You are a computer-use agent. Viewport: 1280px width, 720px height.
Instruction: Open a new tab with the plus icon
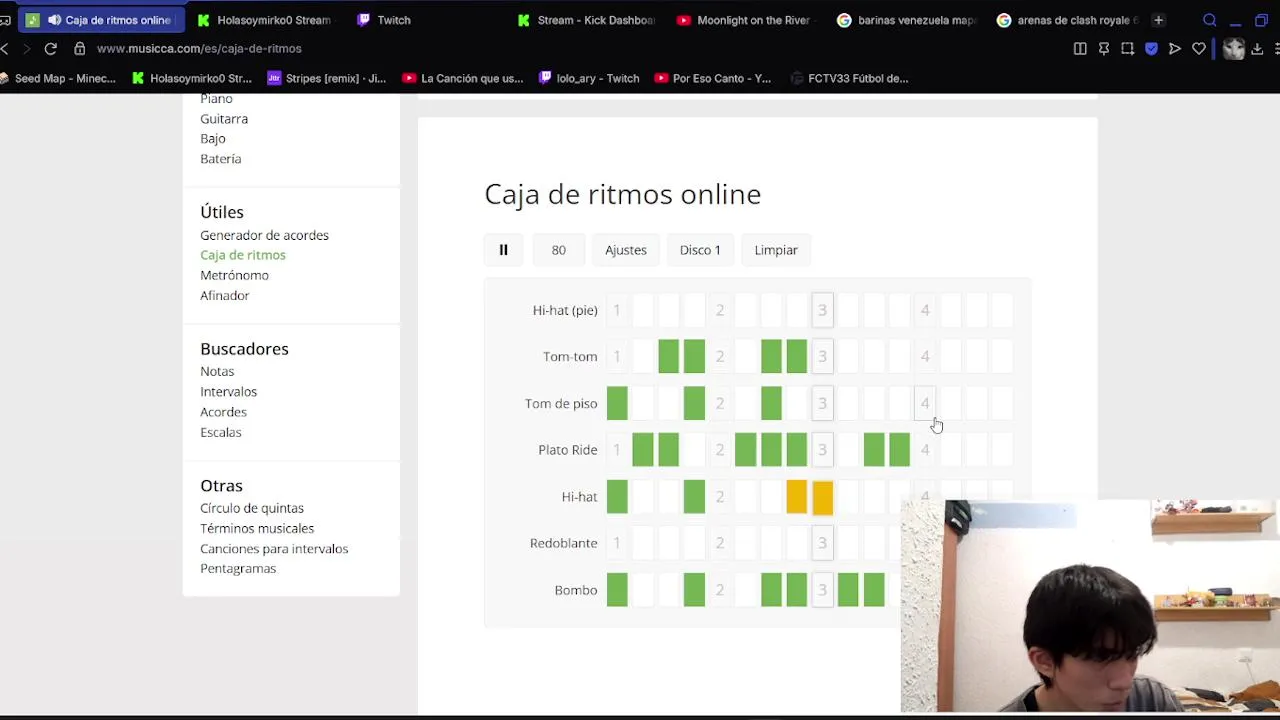pyautogui.click(x=1158, y=20)
